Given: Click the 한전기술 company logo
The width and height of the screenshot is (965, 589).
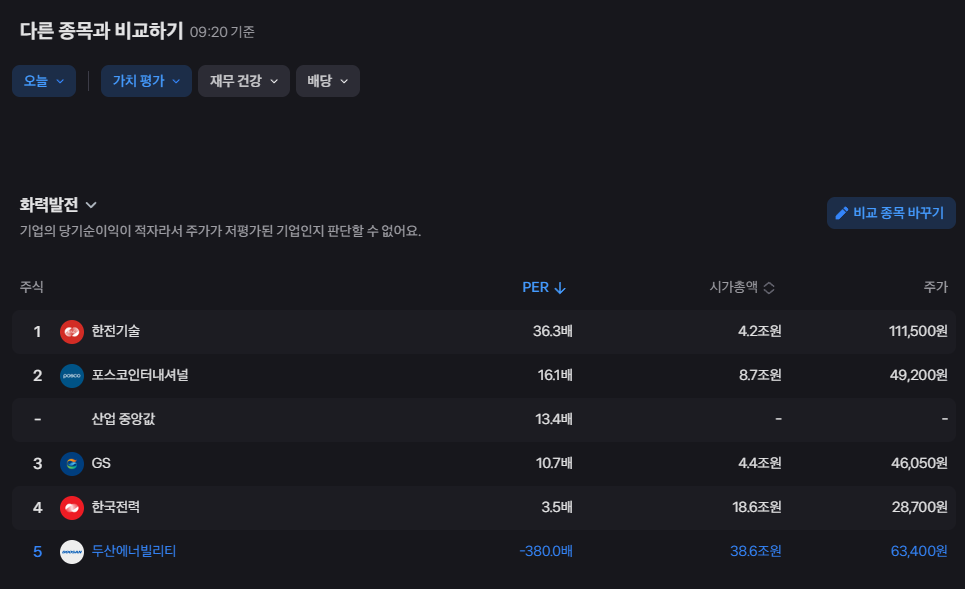Looking at the screenshot, I should point(72,332).
